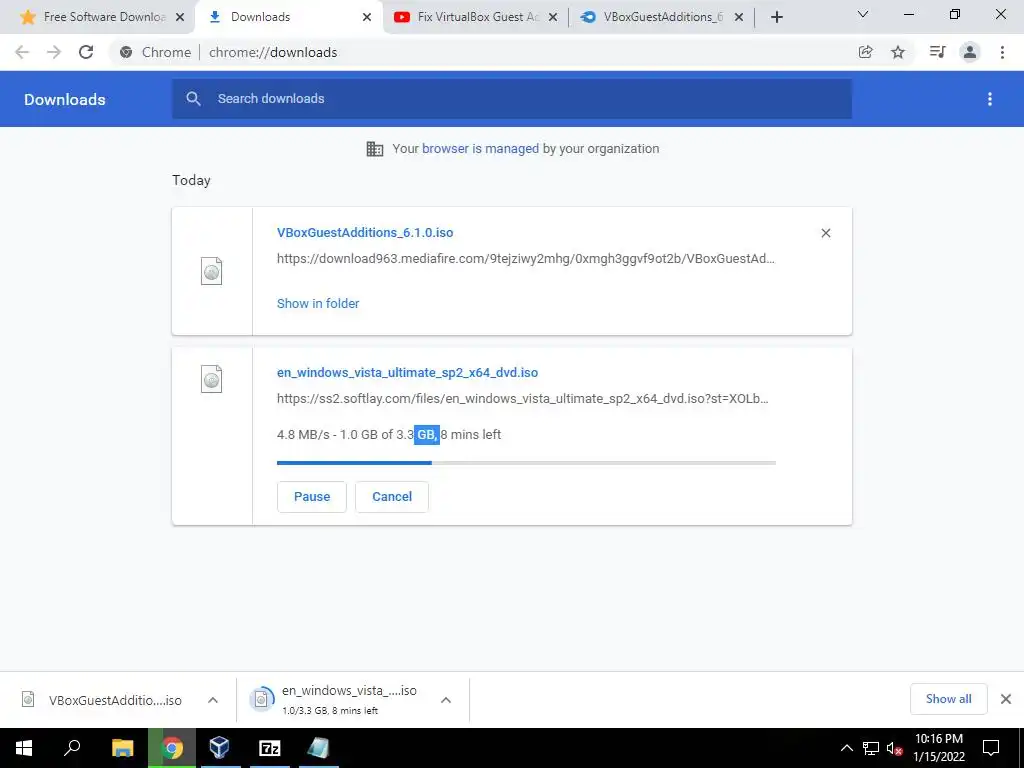Open Windows Start menu
The image size is (1024, 768).
[x=24, y=748]
